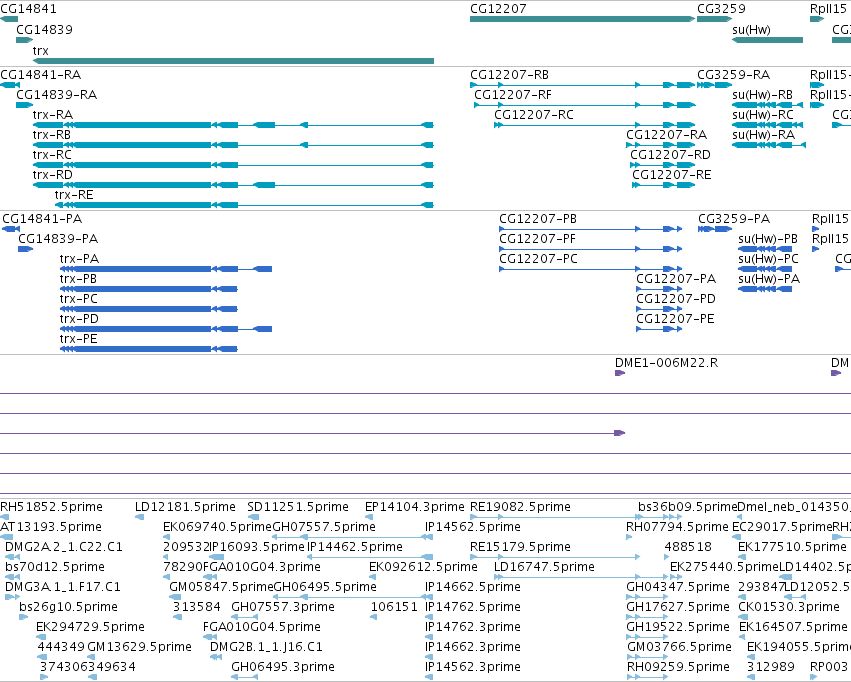The width and height of the screenshot is (851, 682).
Task: Open the trx-RC transcript label
Action: click(52, 155)
